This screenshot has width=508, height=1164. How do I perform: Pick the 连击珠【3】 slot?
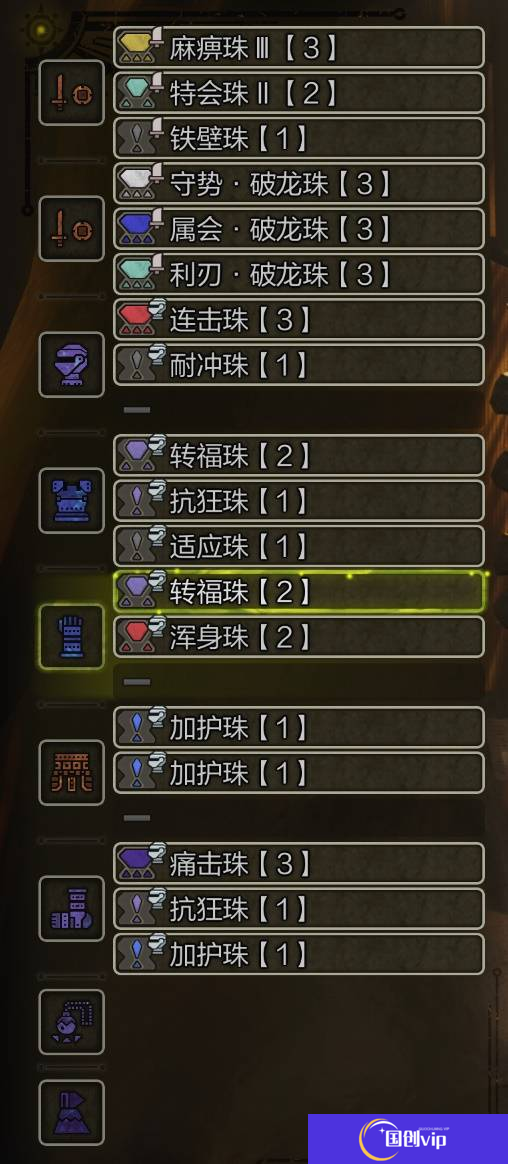[299, 319]
